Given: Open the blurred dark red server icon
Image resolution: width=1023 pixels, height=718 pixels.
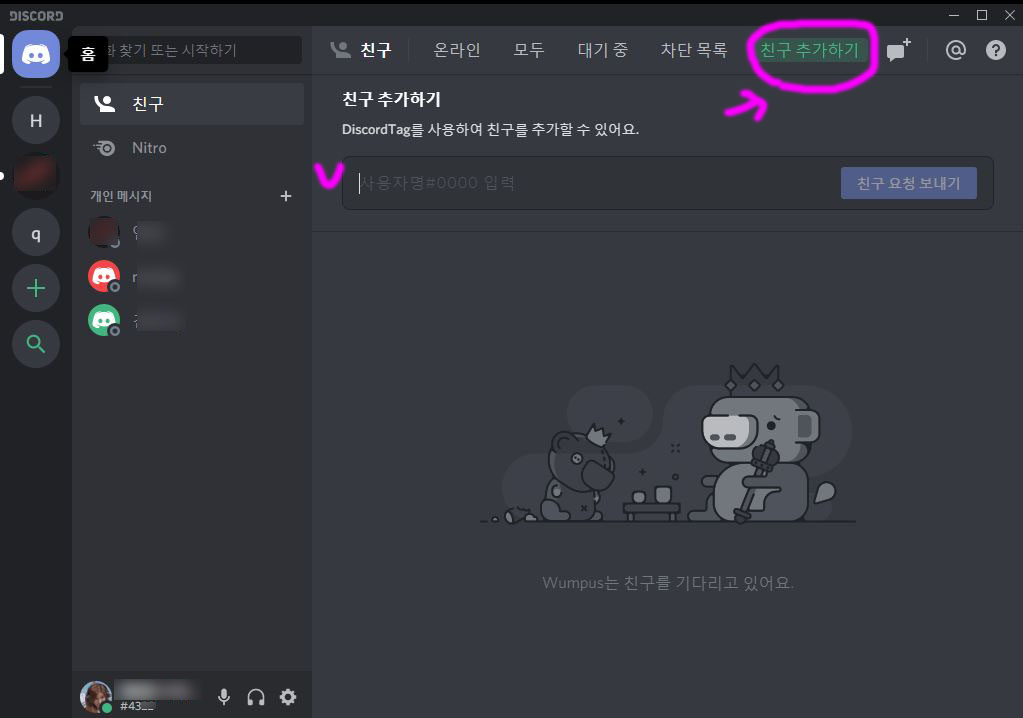Looking at the screenshot, I should click(36, 176).
